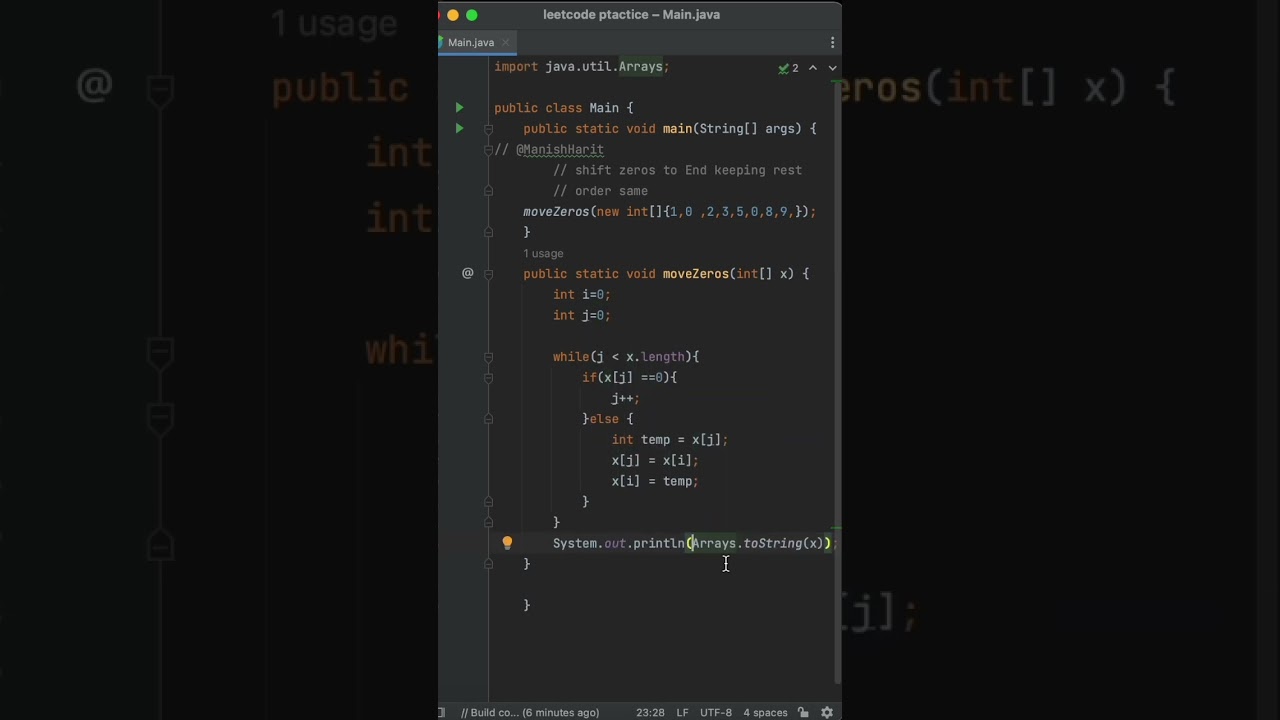This screenshot has width=1280, height=720.
Task: Click the fold end marker after x[i] = temp
Action: 488,502
